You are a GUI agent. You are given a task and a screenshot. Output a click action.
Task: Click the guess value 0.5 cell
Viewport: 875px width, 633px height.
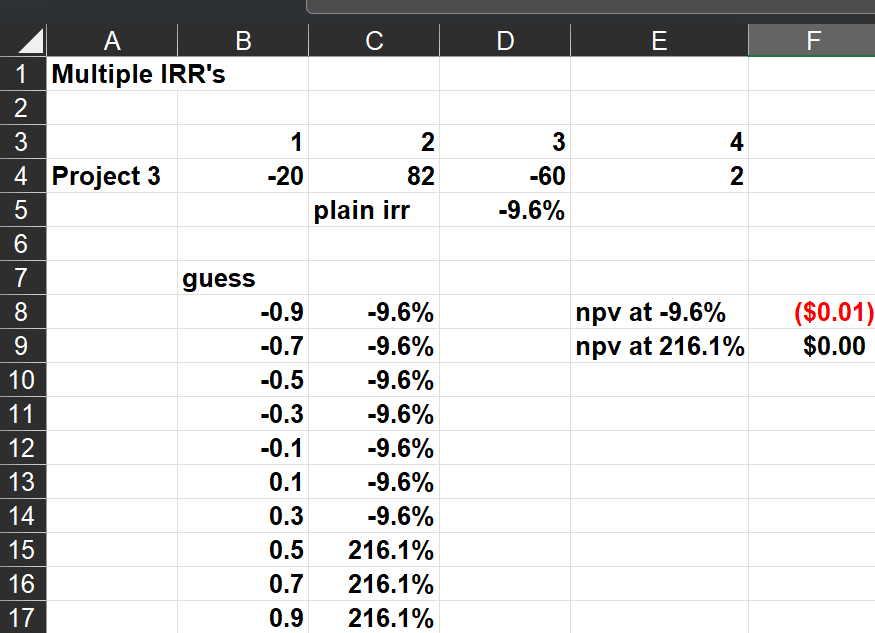point(243,550)
